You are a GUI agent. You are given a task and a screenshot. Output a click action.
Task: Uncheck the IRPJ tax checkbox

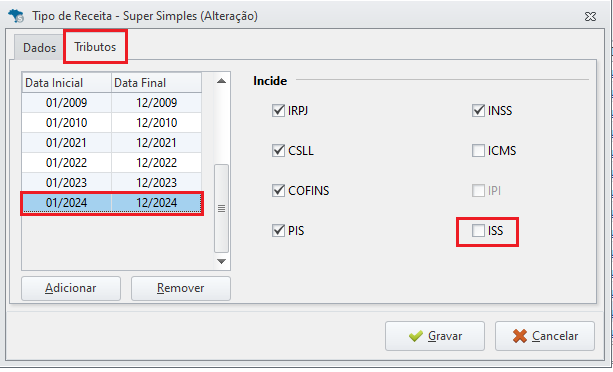278,111
